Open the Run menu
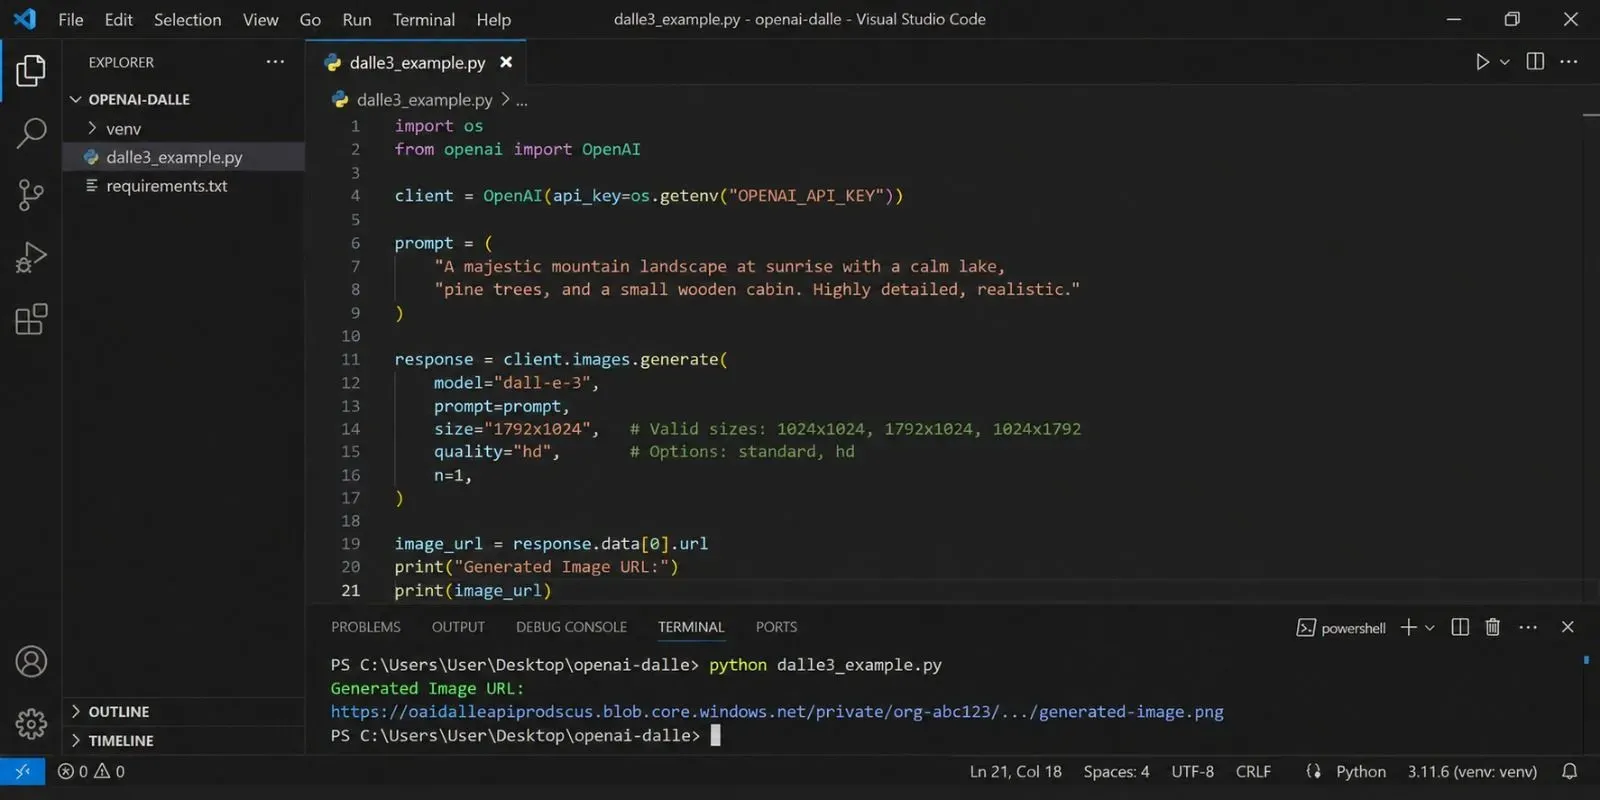1600x800 pixels. [356, 19]
